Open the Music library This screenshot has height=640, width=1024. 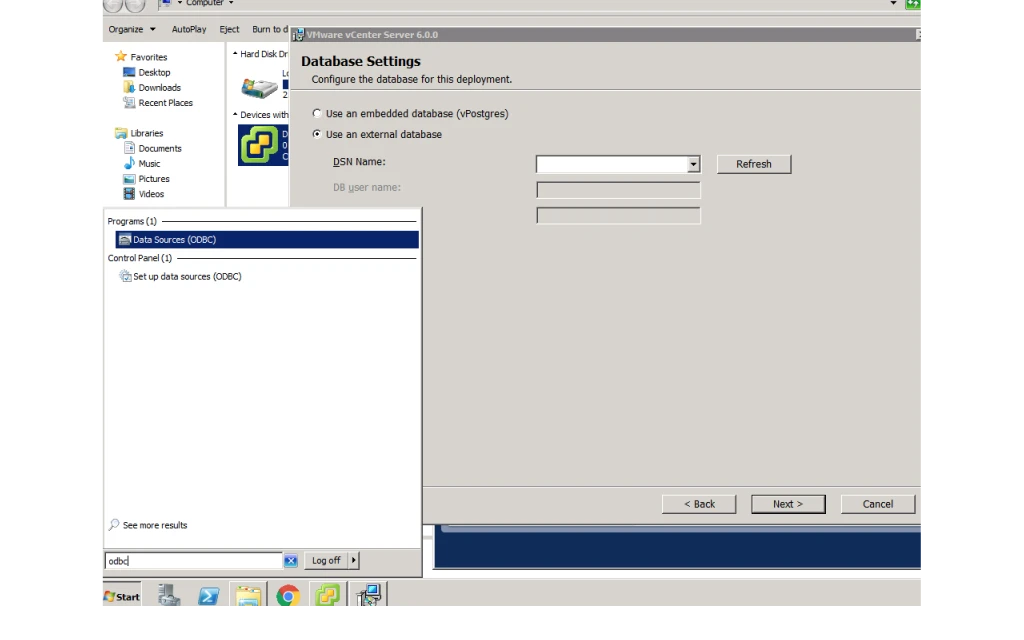(x=149, y=164)
